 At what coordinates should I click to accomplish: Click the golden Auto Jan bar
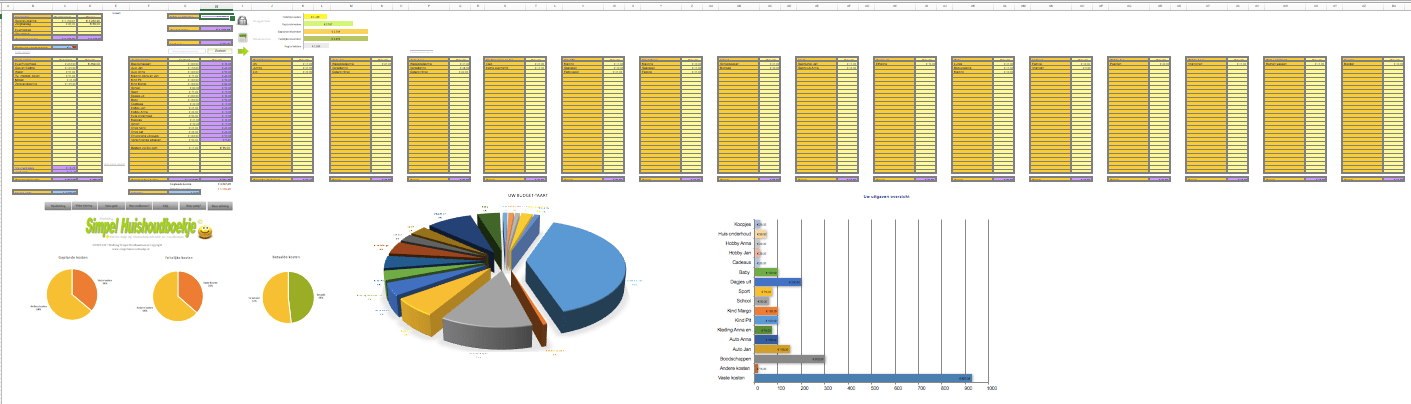[x=774, y=349]
